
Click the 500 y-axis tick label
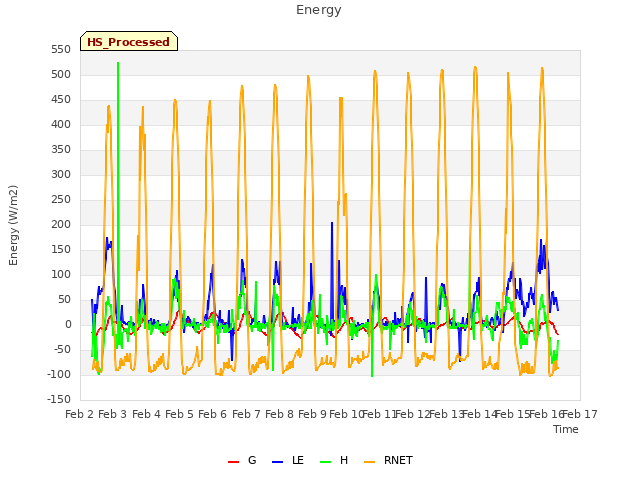point(61,74)
